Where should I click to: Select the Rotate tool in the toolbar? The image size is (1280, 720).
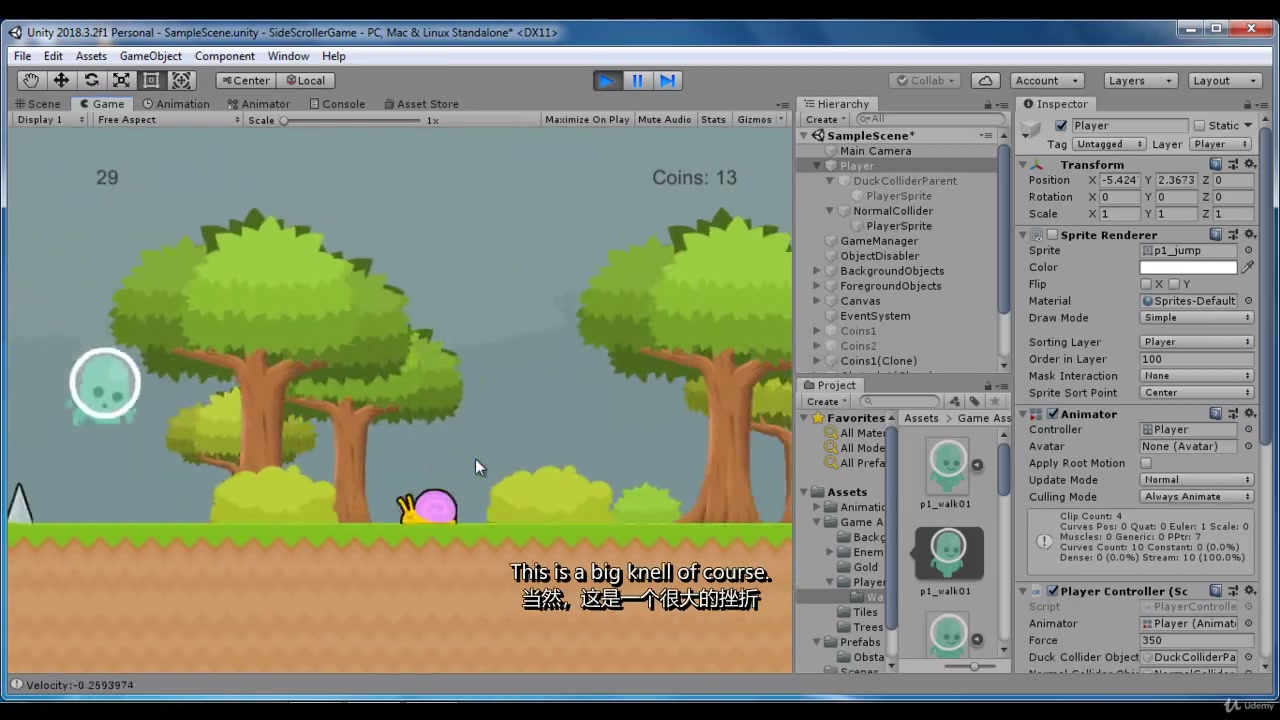coord(91,80)
